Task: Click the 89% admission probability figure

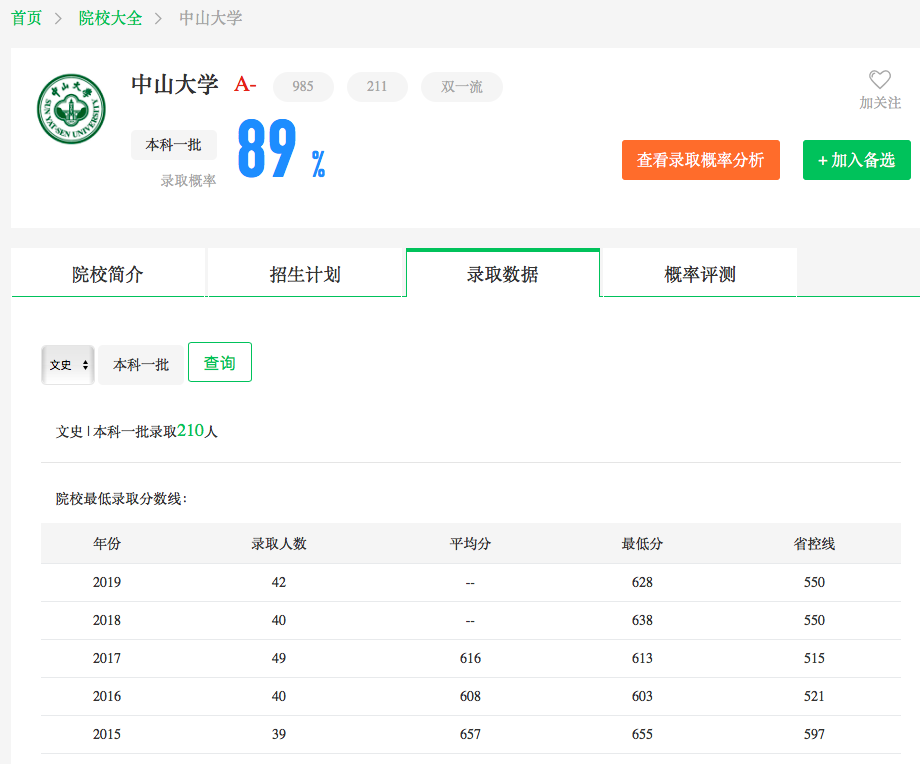Action: coord(282,148)
